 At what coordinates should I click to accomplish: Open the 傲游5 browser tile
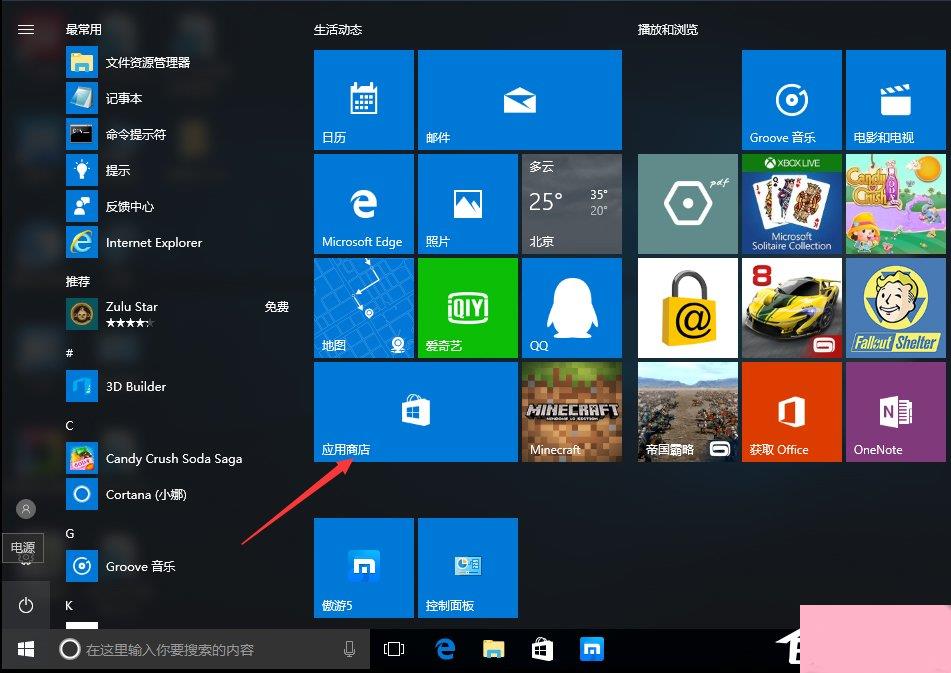(364, 568)
